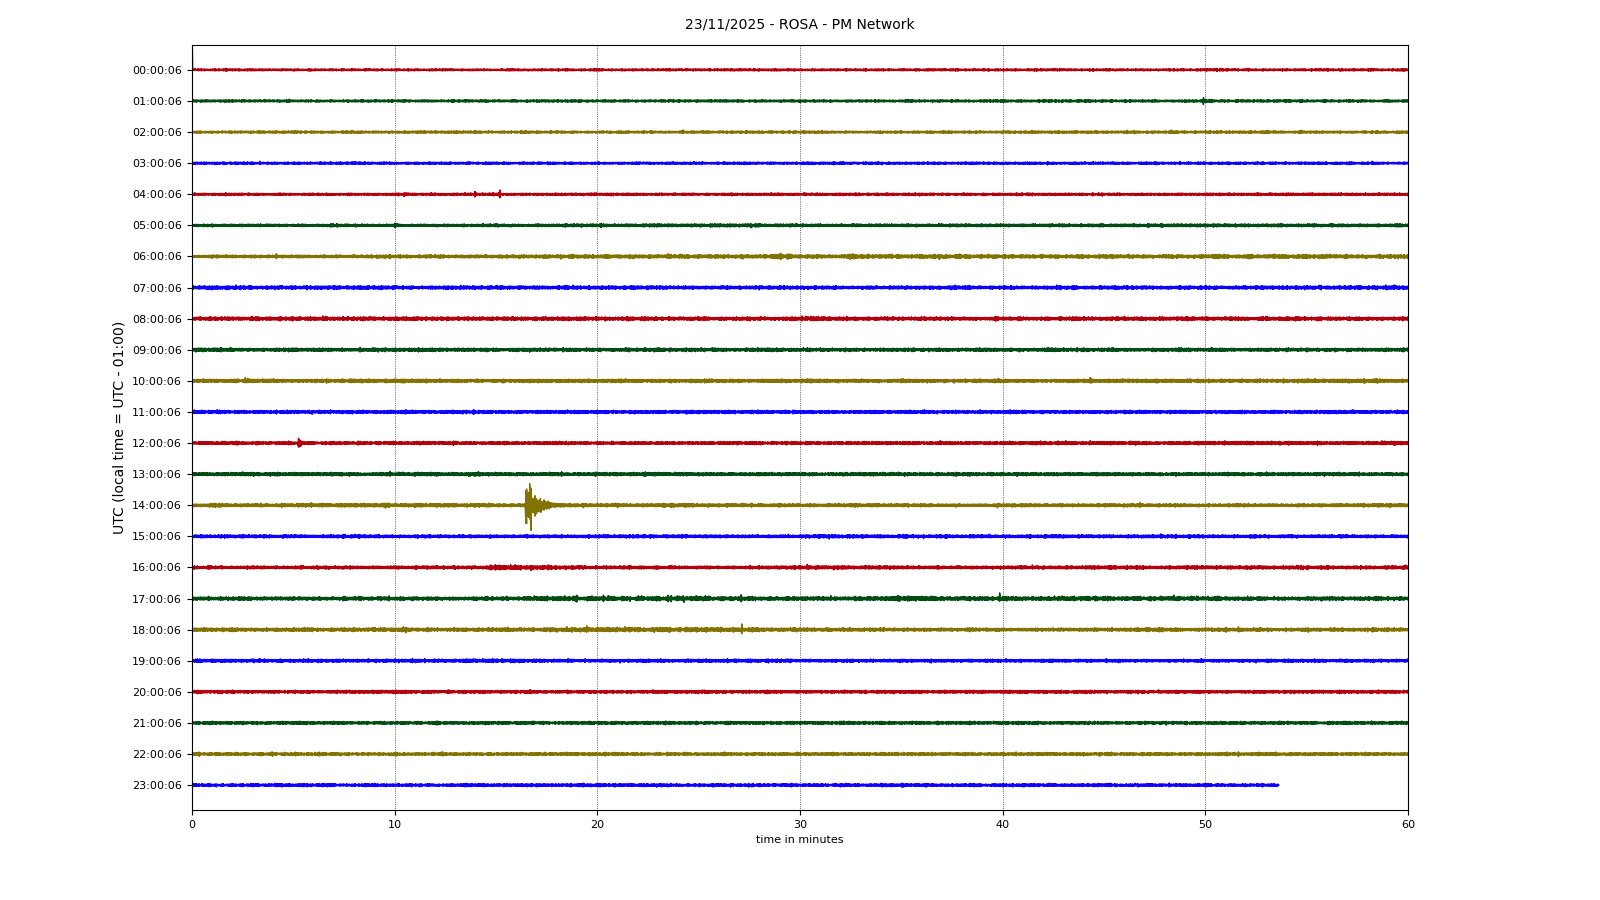Select the 00:00:06 time label
Viewport: 1600px width, 900px height.
pos(157,70)
